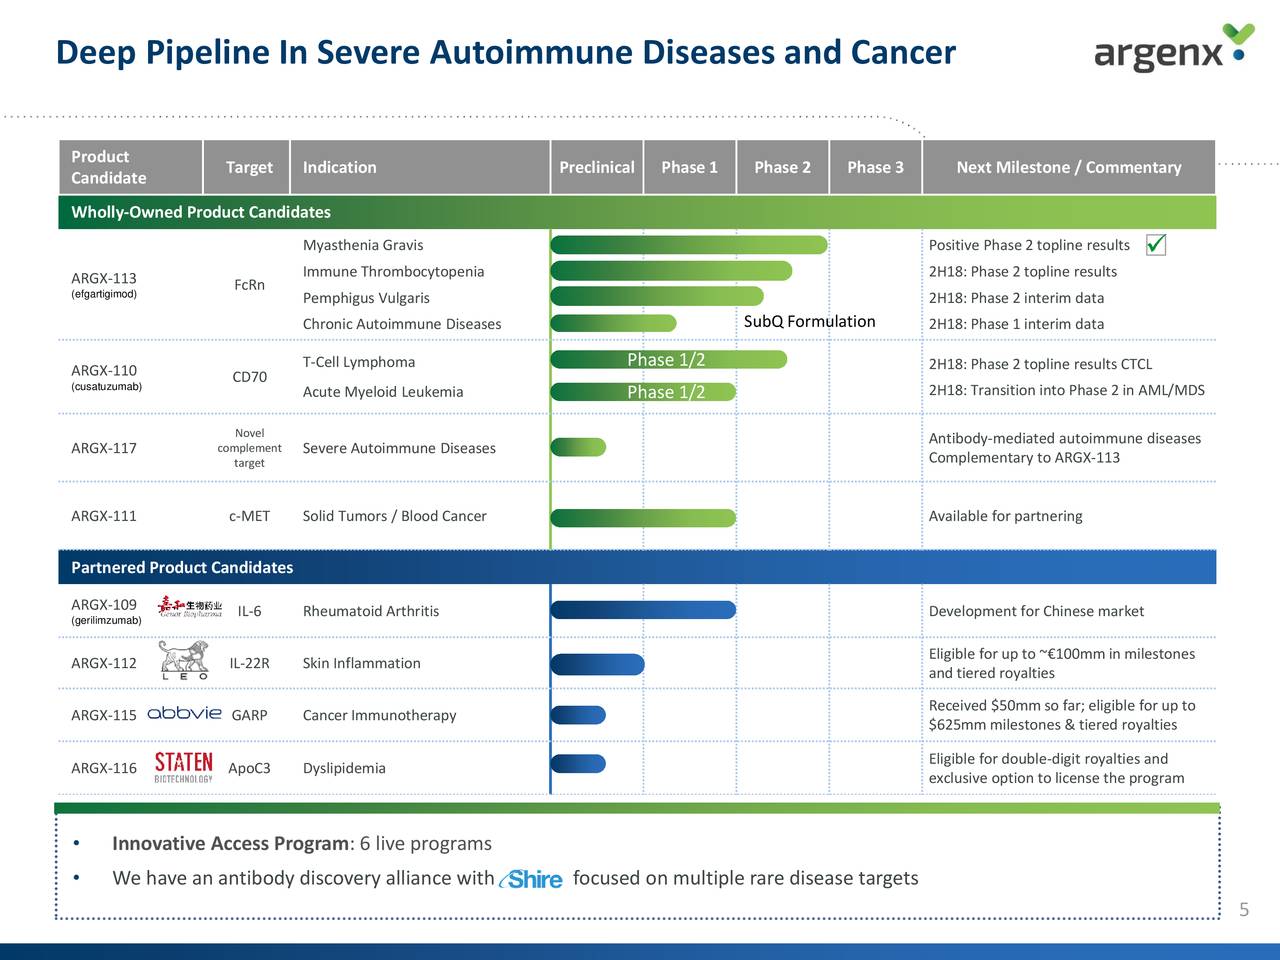Click the Skin Inflammation blue progress bar
Screen dimensions: 1280x960
(597, 664)
